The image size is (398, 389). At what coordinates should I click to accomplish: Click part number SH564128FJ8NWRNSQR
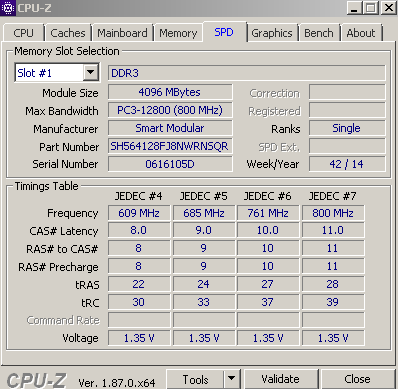point(170,146)
